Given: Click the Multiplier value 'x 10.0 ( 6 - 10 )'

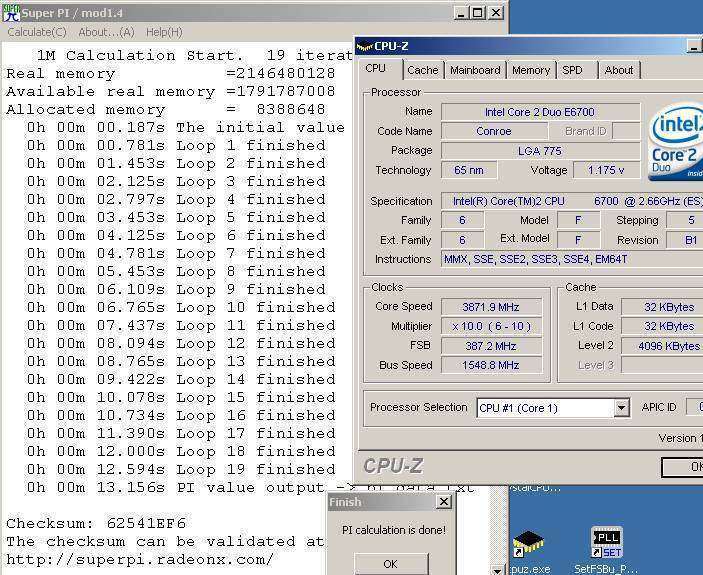Looking at the screenshot, I should click(x=491, y=326).
